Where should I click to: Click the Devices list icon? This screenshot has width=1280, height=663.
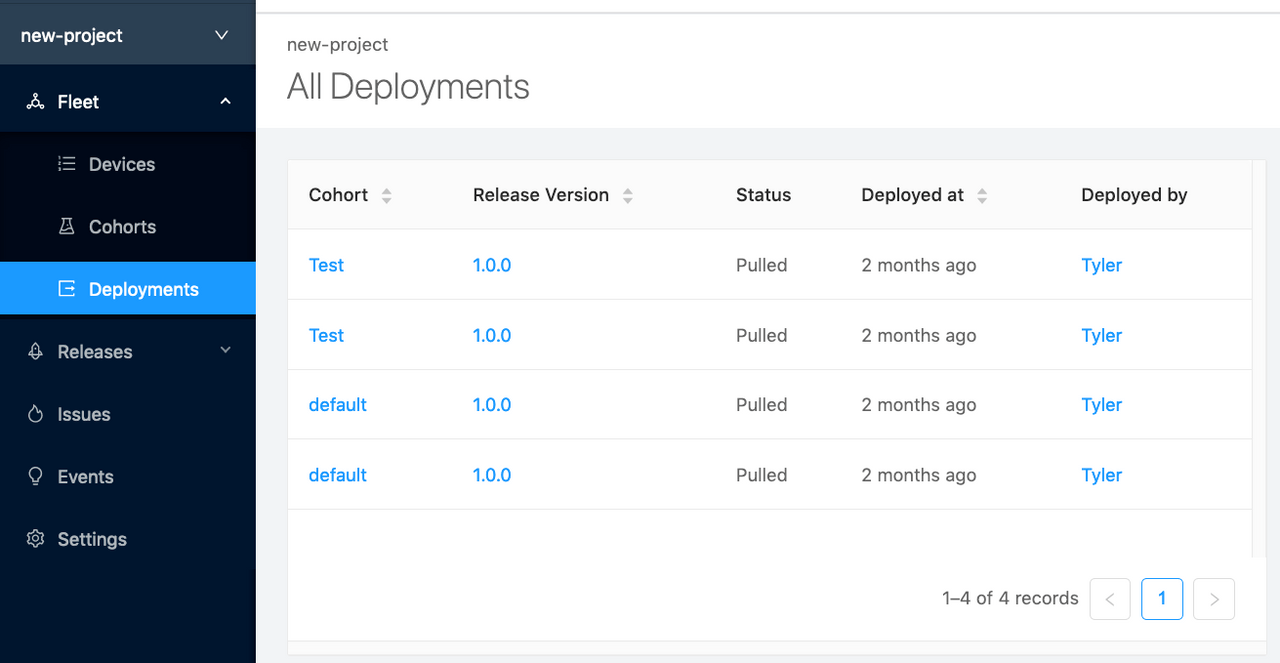point(67,164)
